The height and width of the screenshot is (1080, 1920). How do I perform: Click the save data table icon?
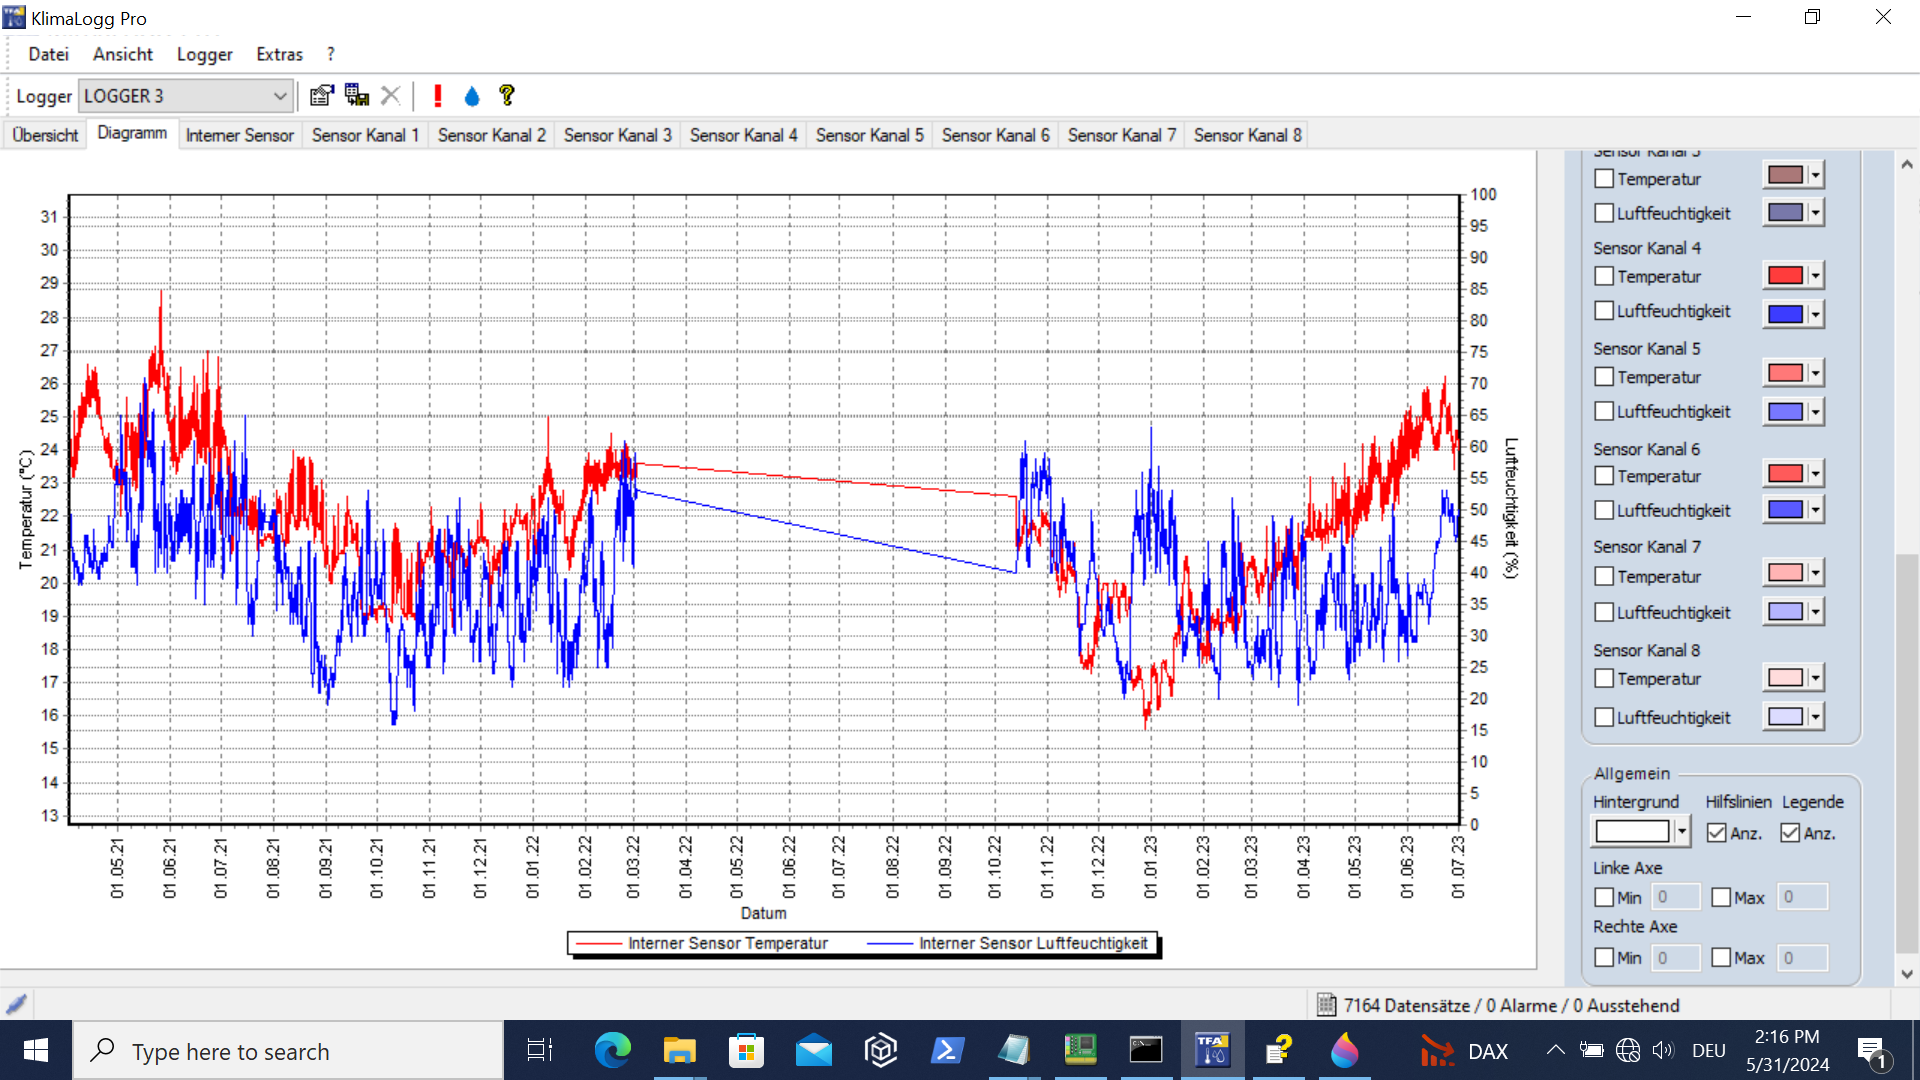tap(356, 96)
